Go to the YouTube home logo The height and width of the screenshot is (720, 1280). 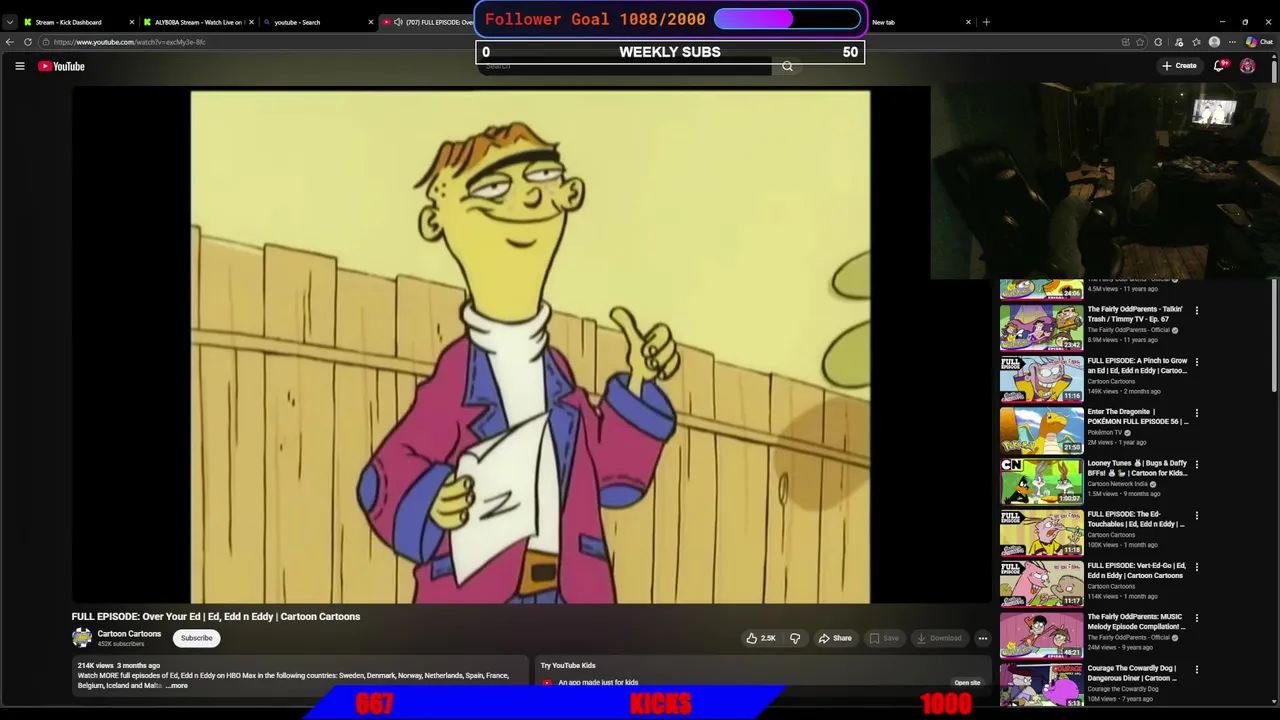[62, 66]
